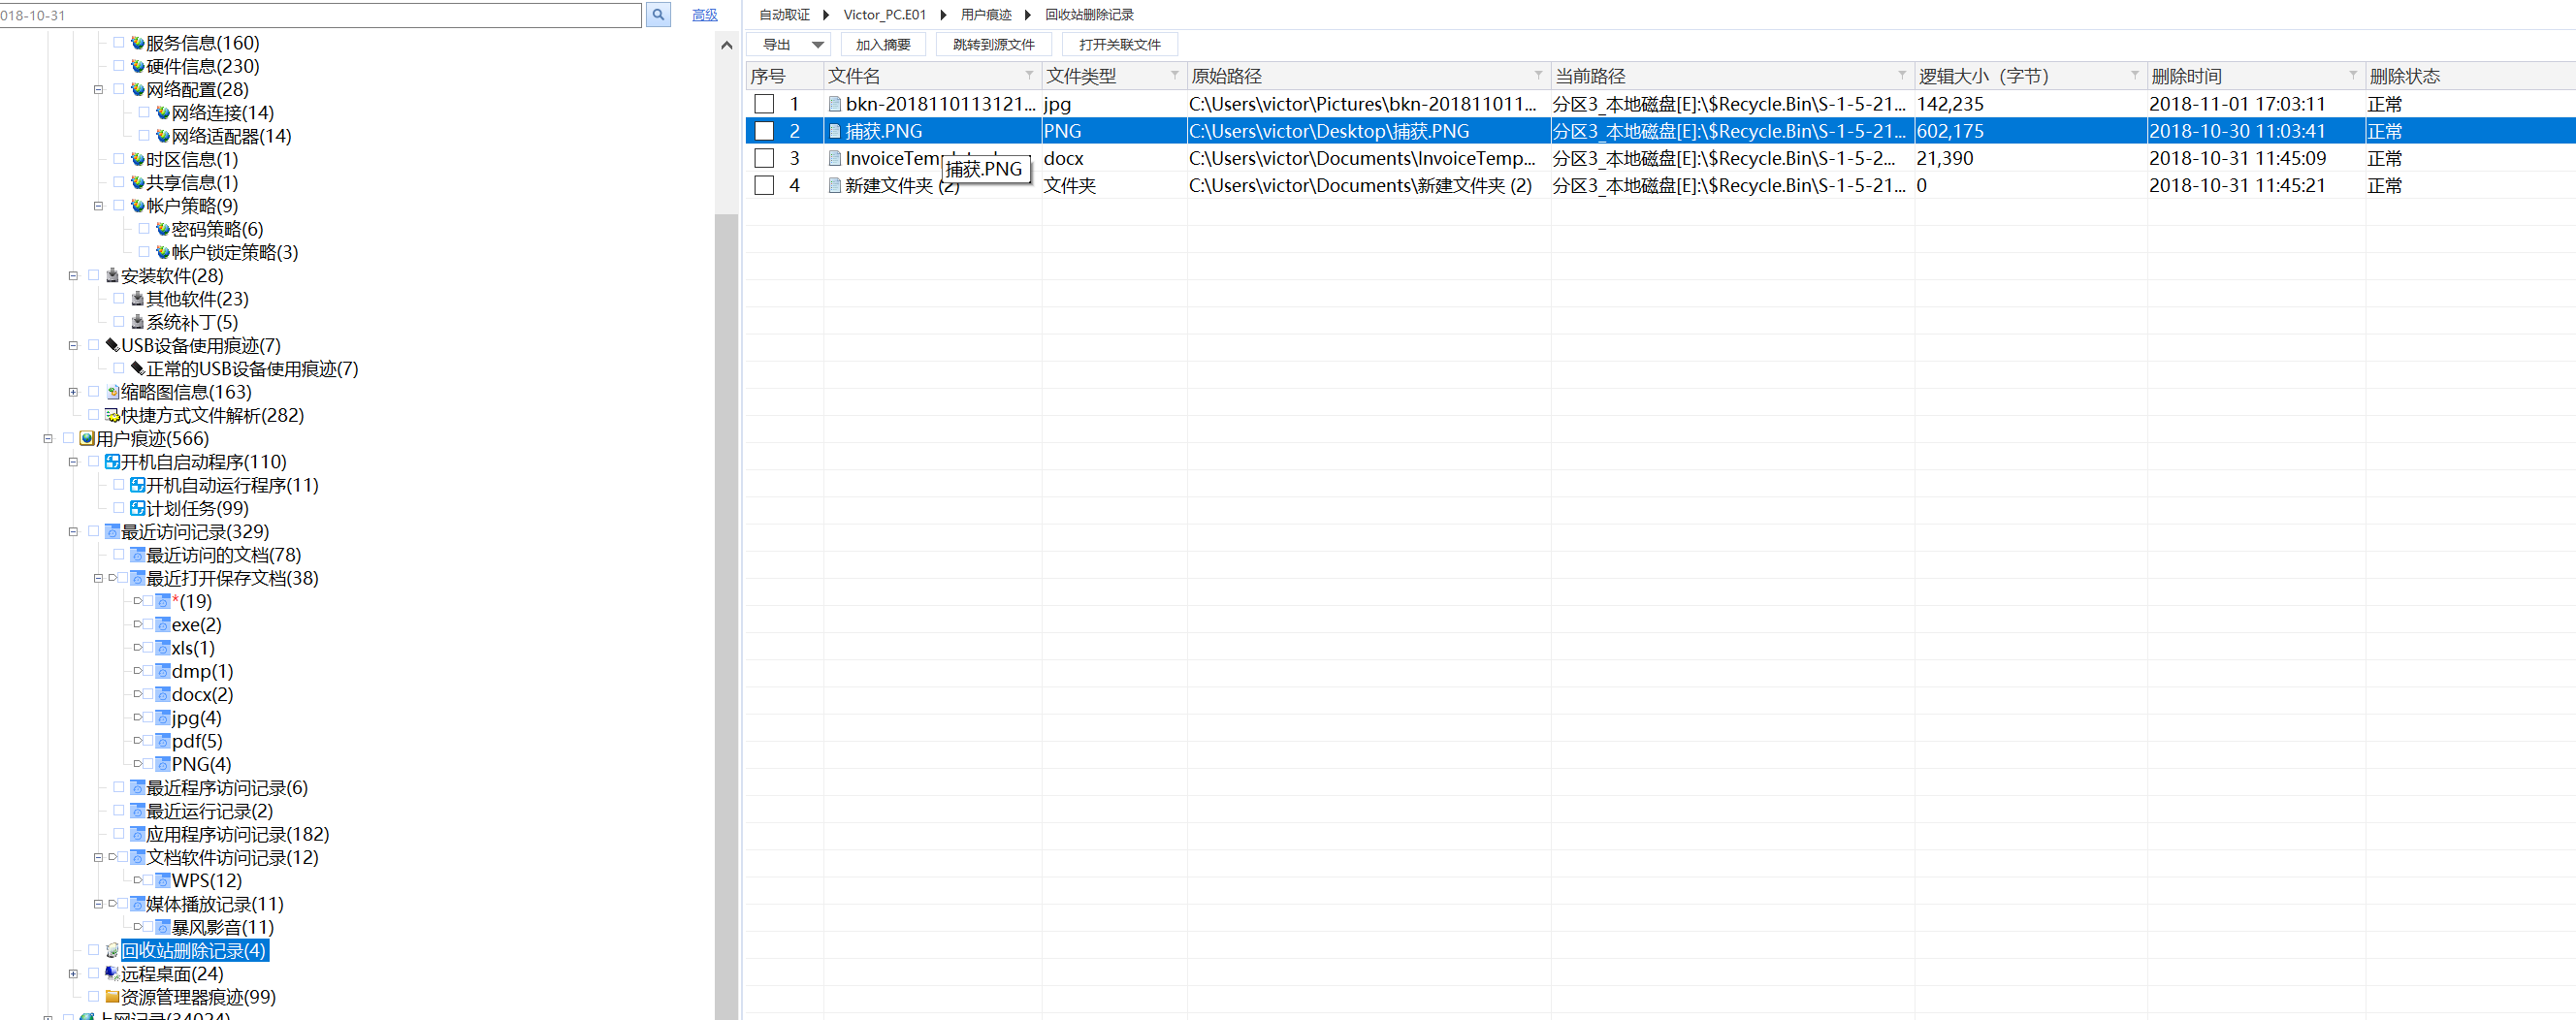Check the checkbox for row 1 bkn jpg

point(764,104)
